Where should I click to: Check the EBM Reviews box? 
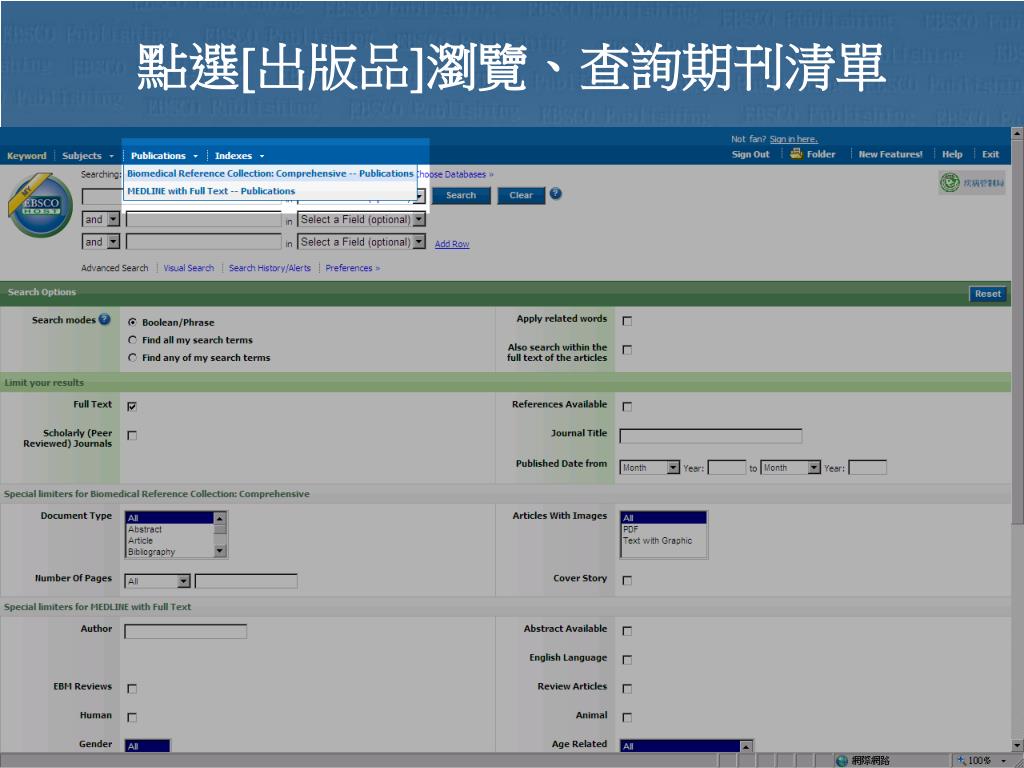tap(132, 688)
